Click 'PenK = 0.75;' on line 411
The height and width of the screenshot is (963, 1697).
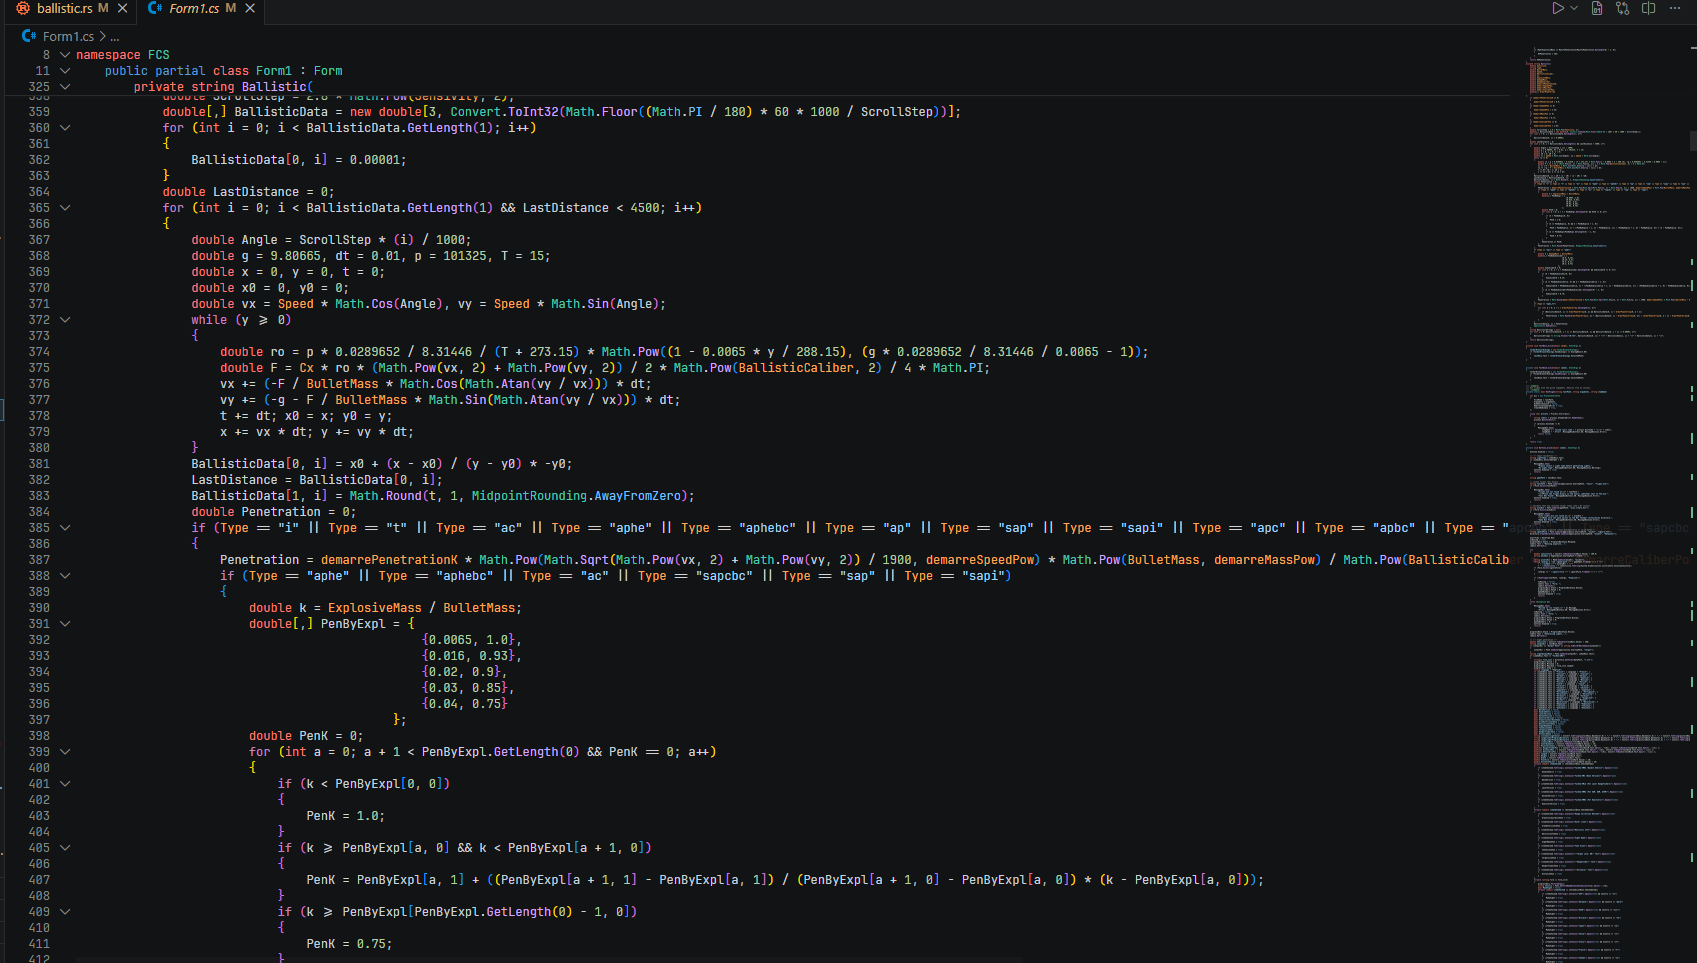click(349, 944)
